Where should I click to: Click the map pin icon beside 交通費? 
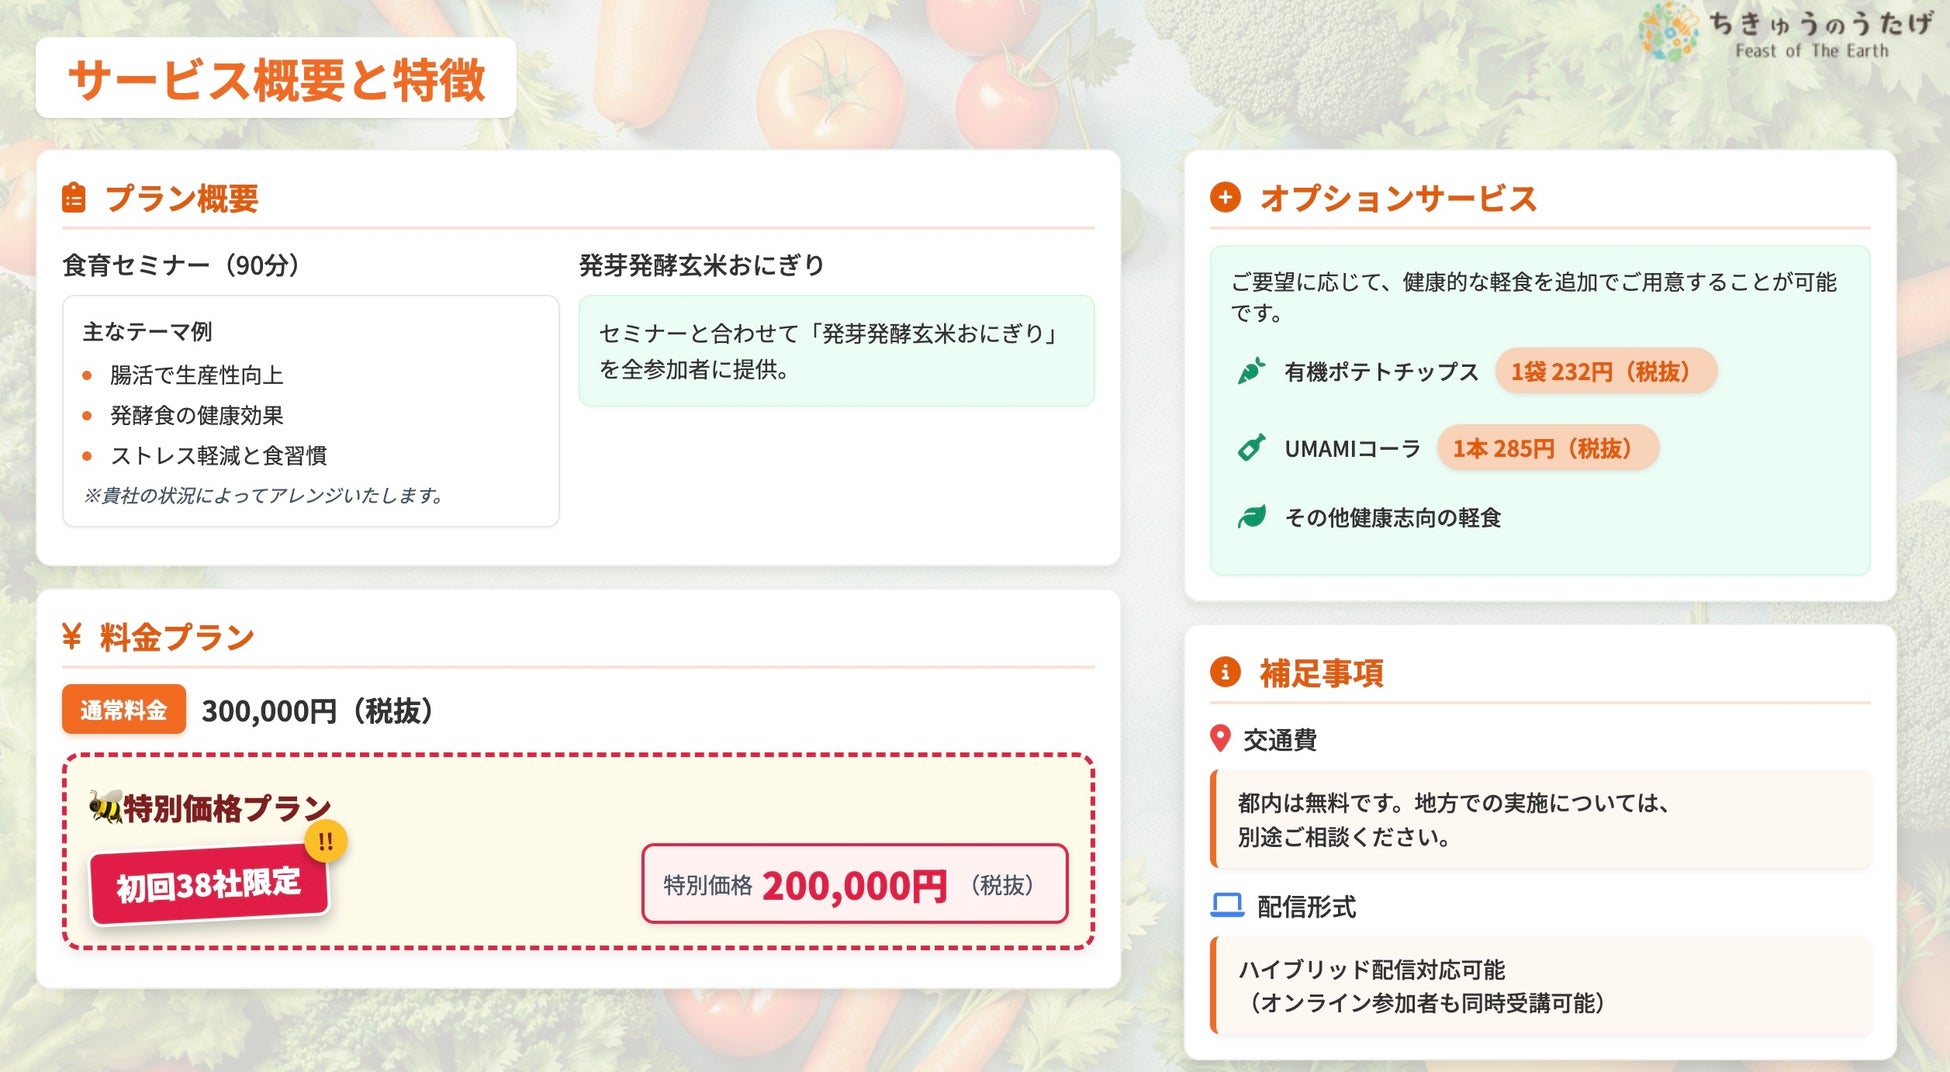pyautogui.click(x=1220, y=739)
